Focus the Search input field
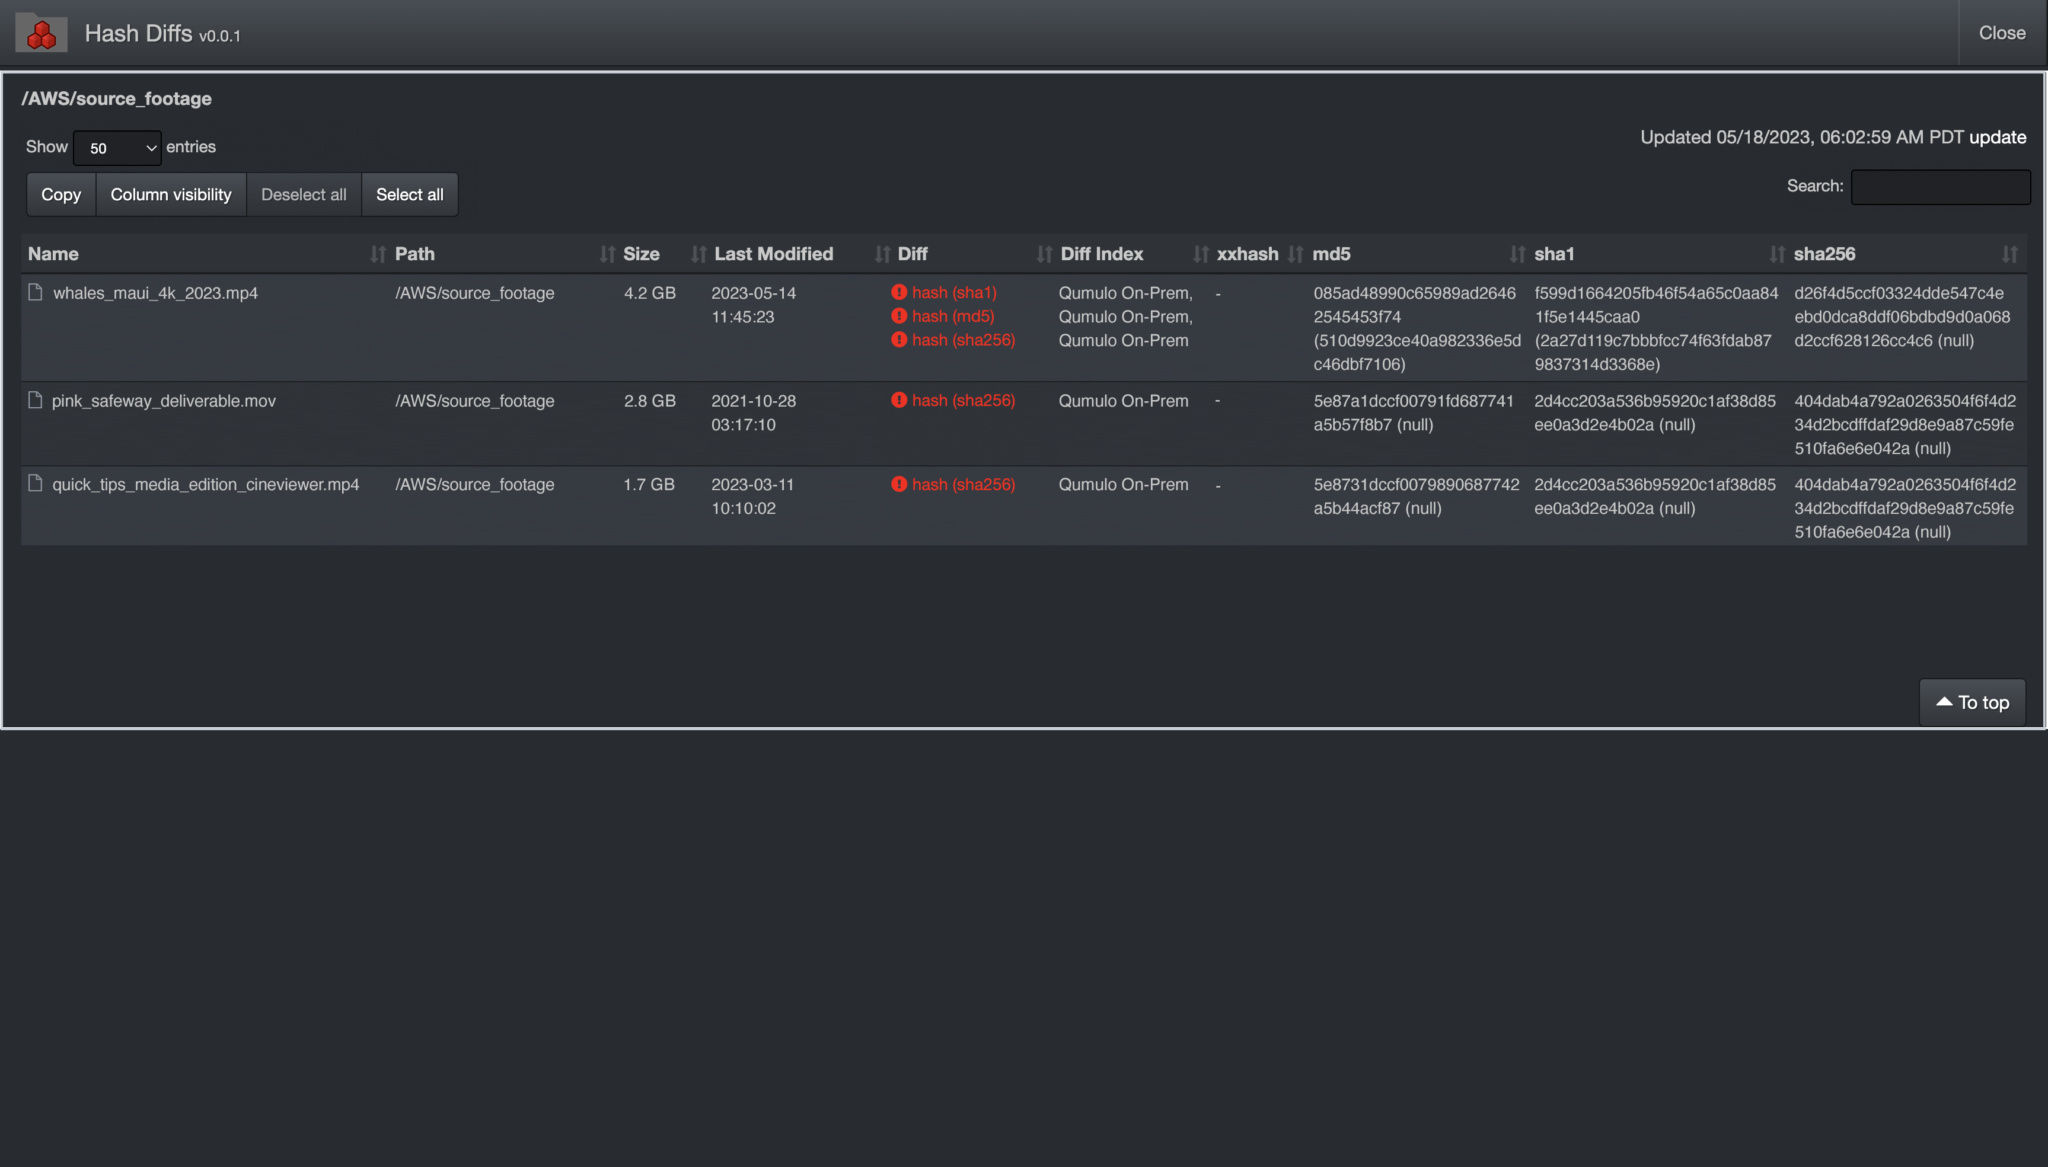The height and width of the screenshot is (1167, 2048). click(1940, 187)
